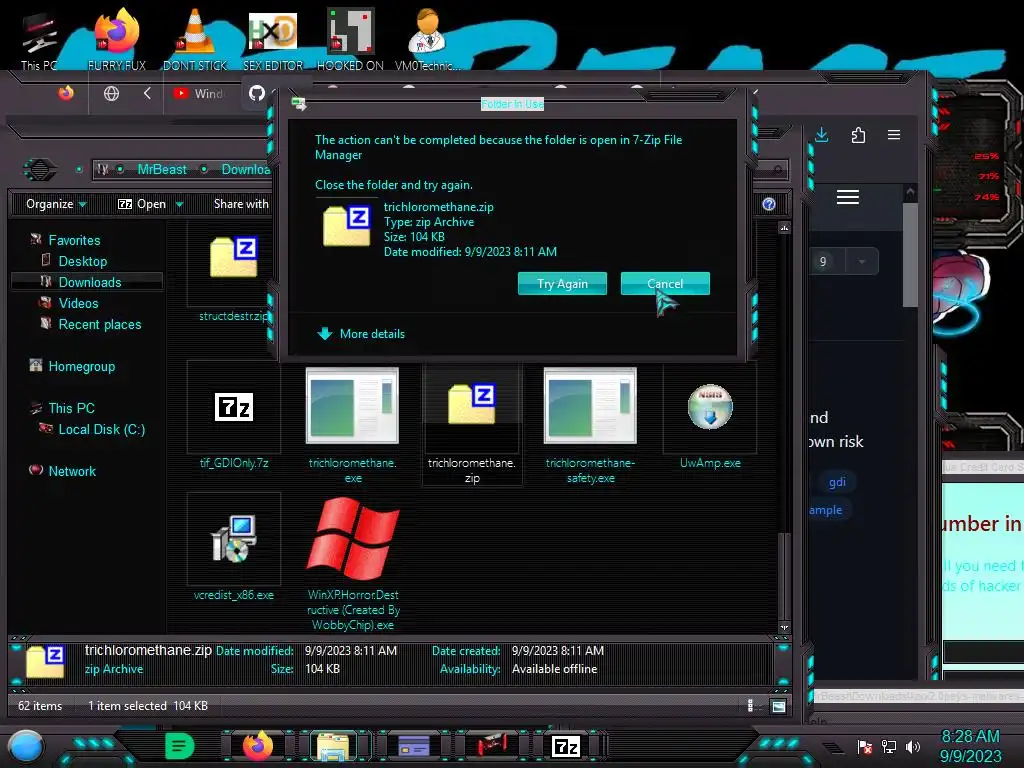This screenshot has height=768, width=1024.
Task: Expand More details in the dialog
Action: click(x=361, y=334)
